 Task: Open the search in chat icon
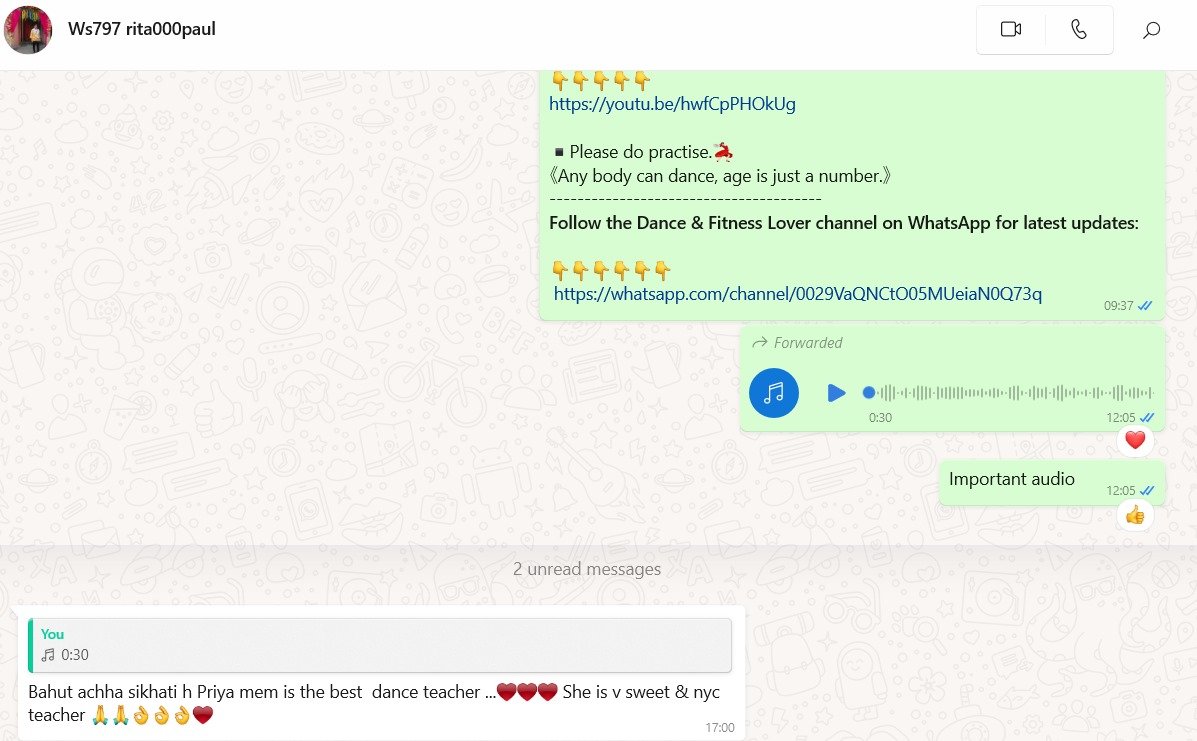click(1151, 30)
